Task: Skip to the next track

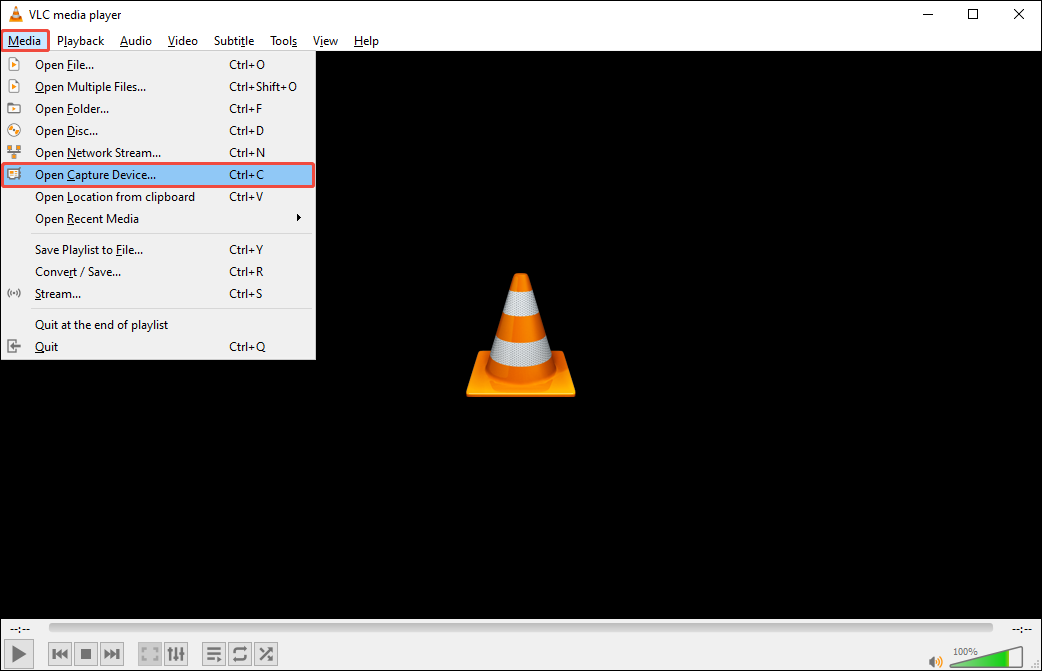Action: tap(111, 654)
